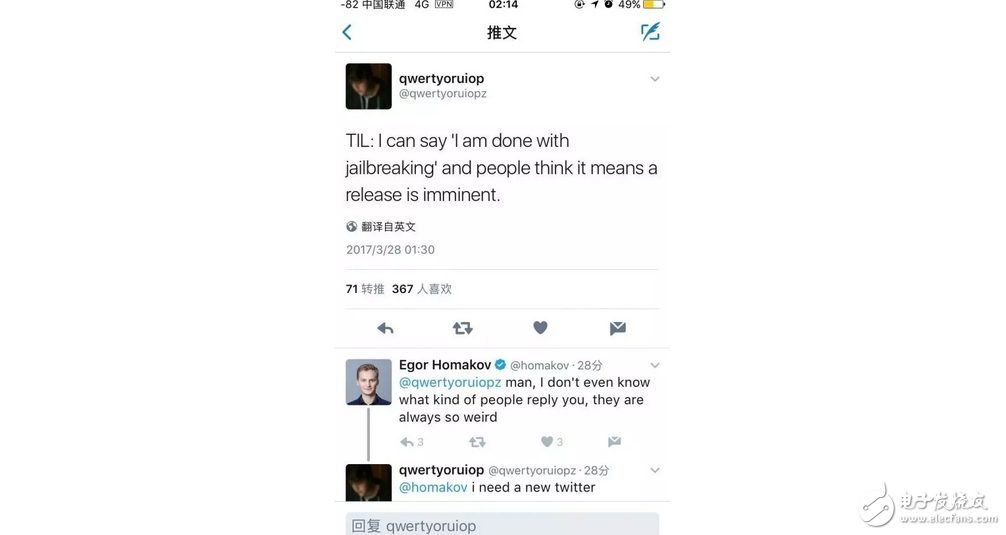Image resolution: width=1006 pixels, height=535 pixels.
Task: Send main tweet via direct message
Action: pyautogui.click(x=617, y=328)
